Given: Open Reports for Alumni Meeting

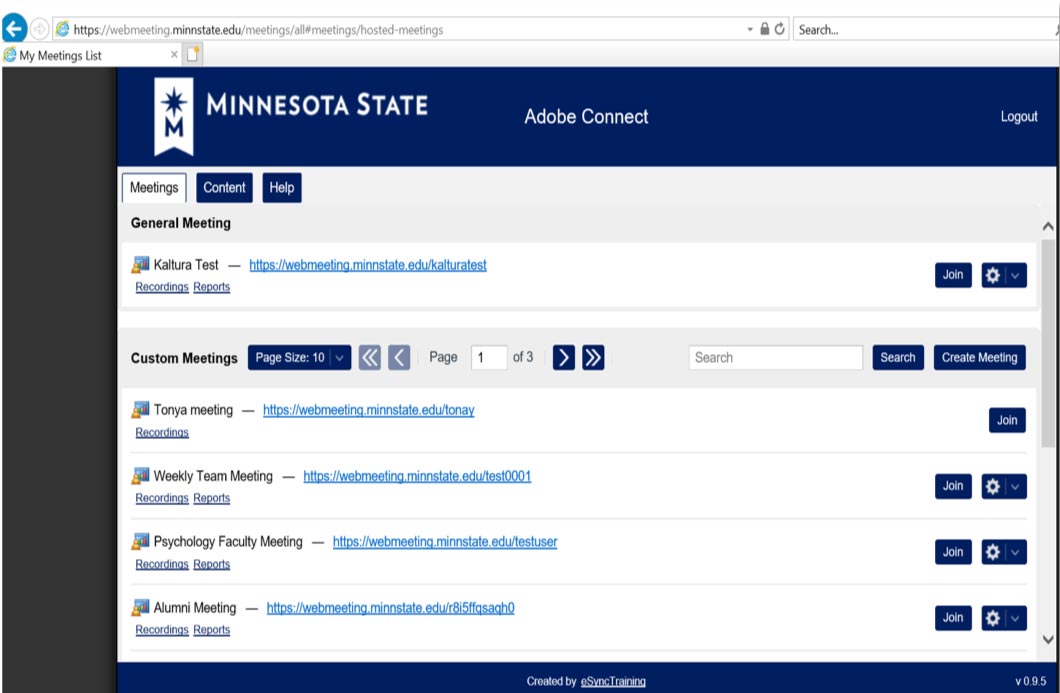Looking at the screenshot, I should pos(212,629).
